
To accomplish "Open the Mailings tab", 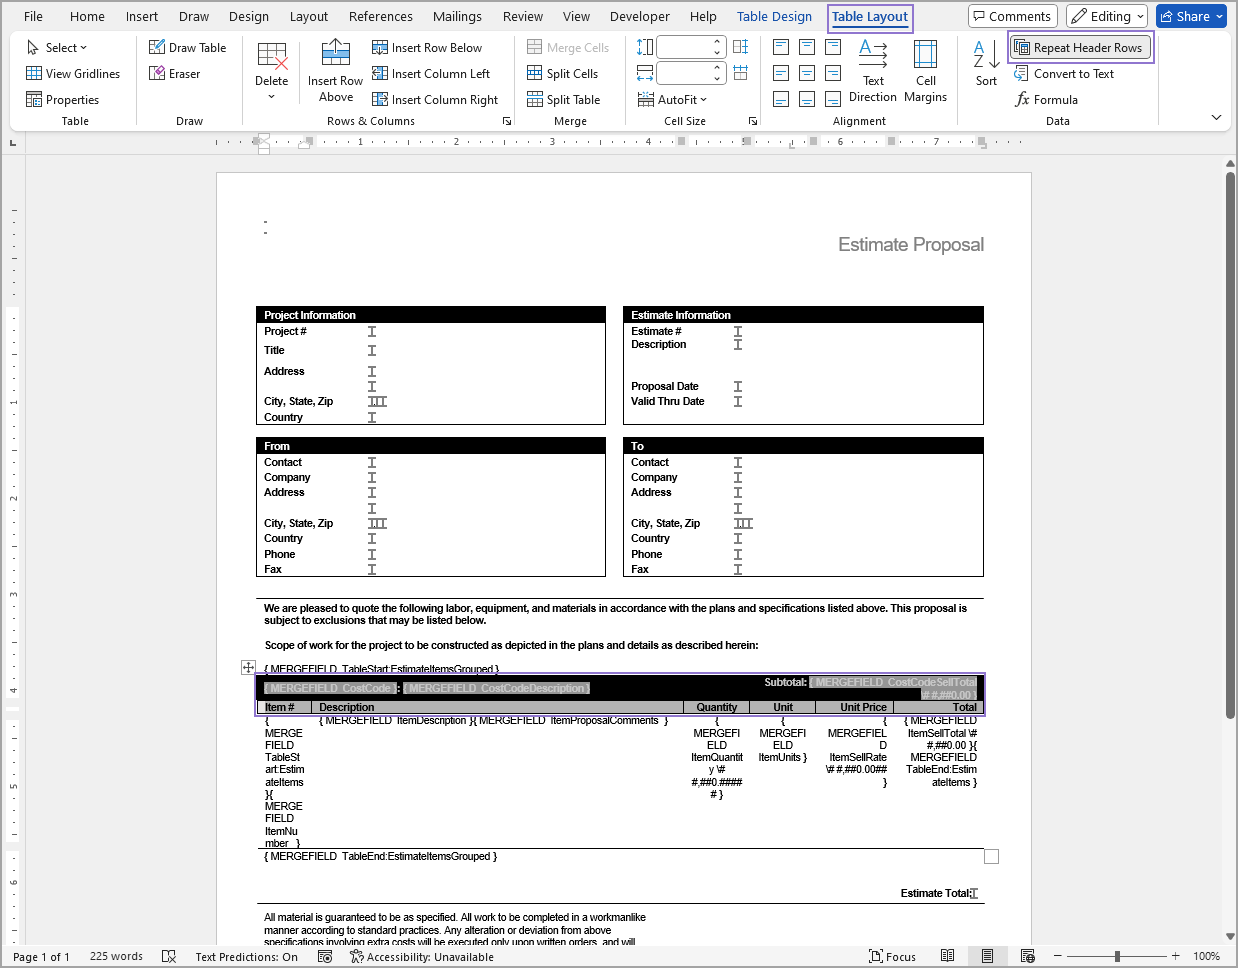I will tap(457, 16).
